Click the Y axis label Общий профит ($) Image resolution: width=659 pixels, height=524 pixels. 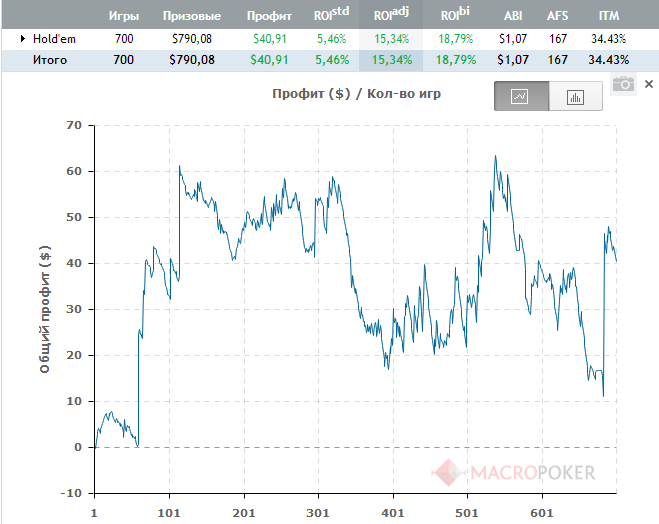click(x=45, y=309)
